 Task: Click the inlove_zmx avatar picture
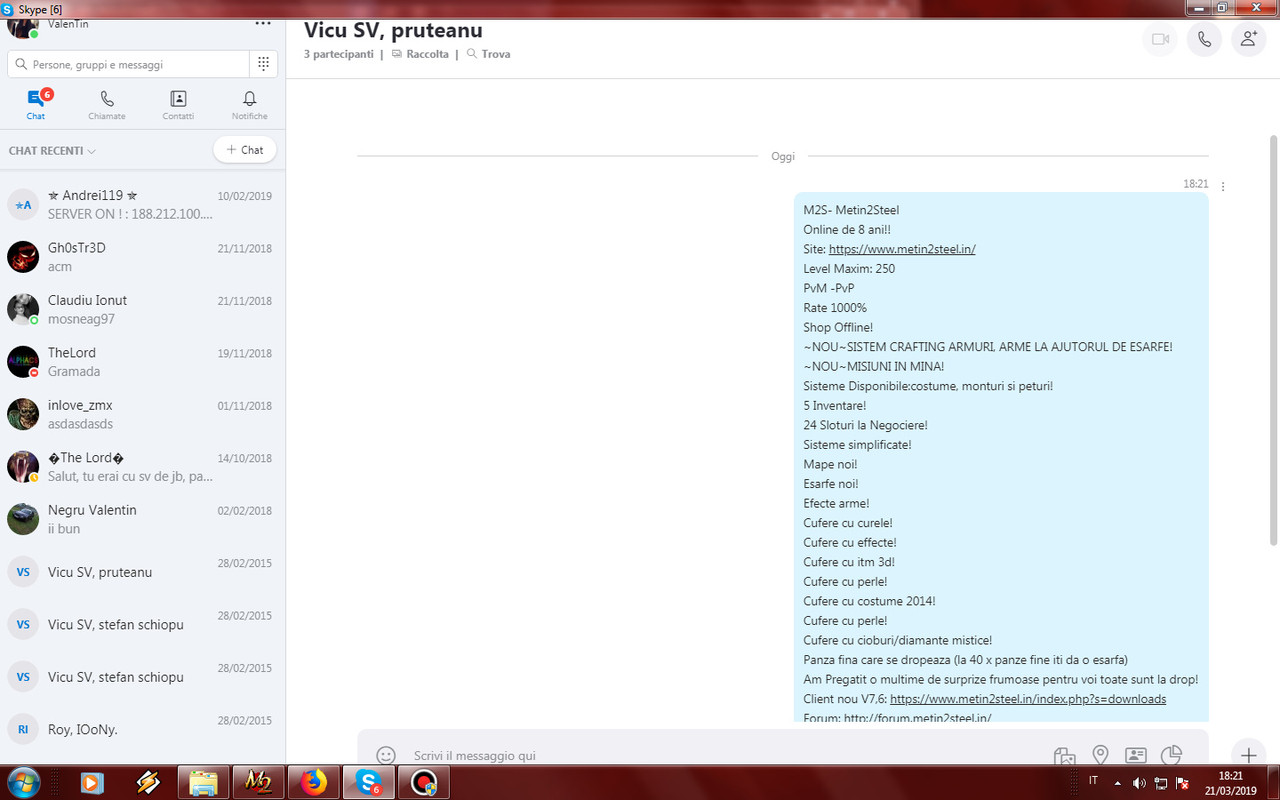coord(23,414)
